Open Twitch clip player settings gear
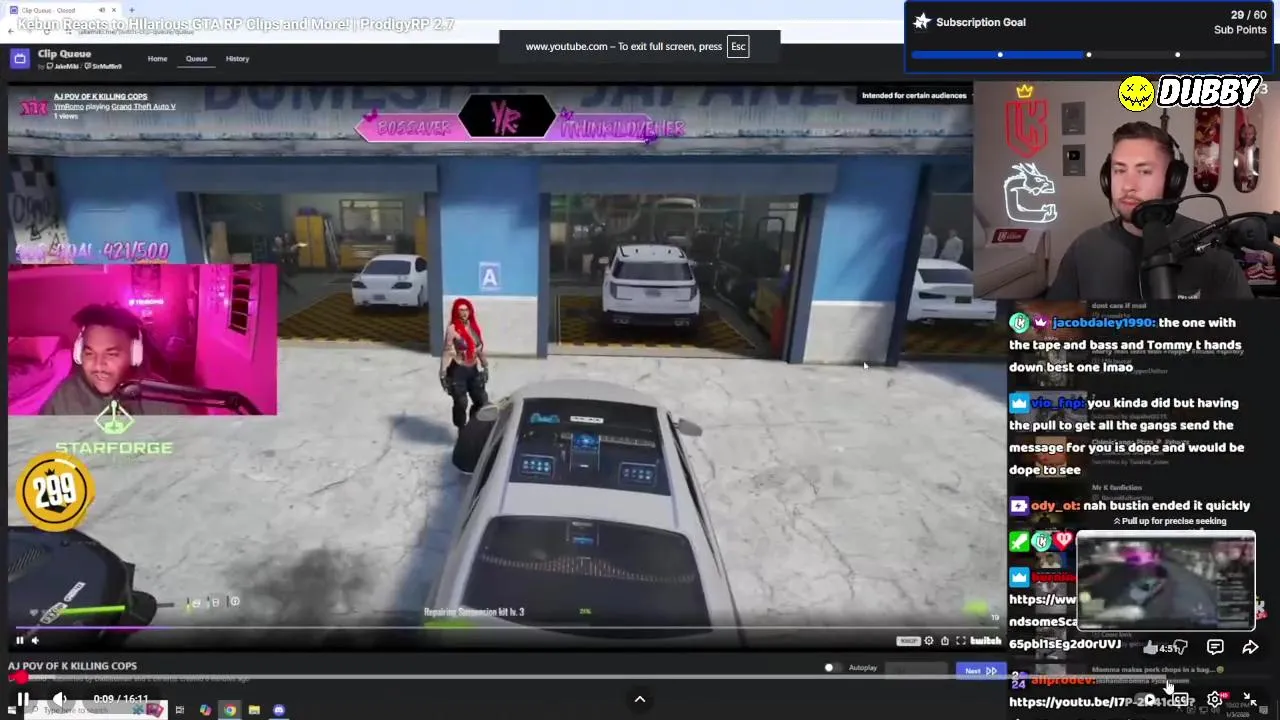The width and height of the screenshot is (1280, 720). 929,641
